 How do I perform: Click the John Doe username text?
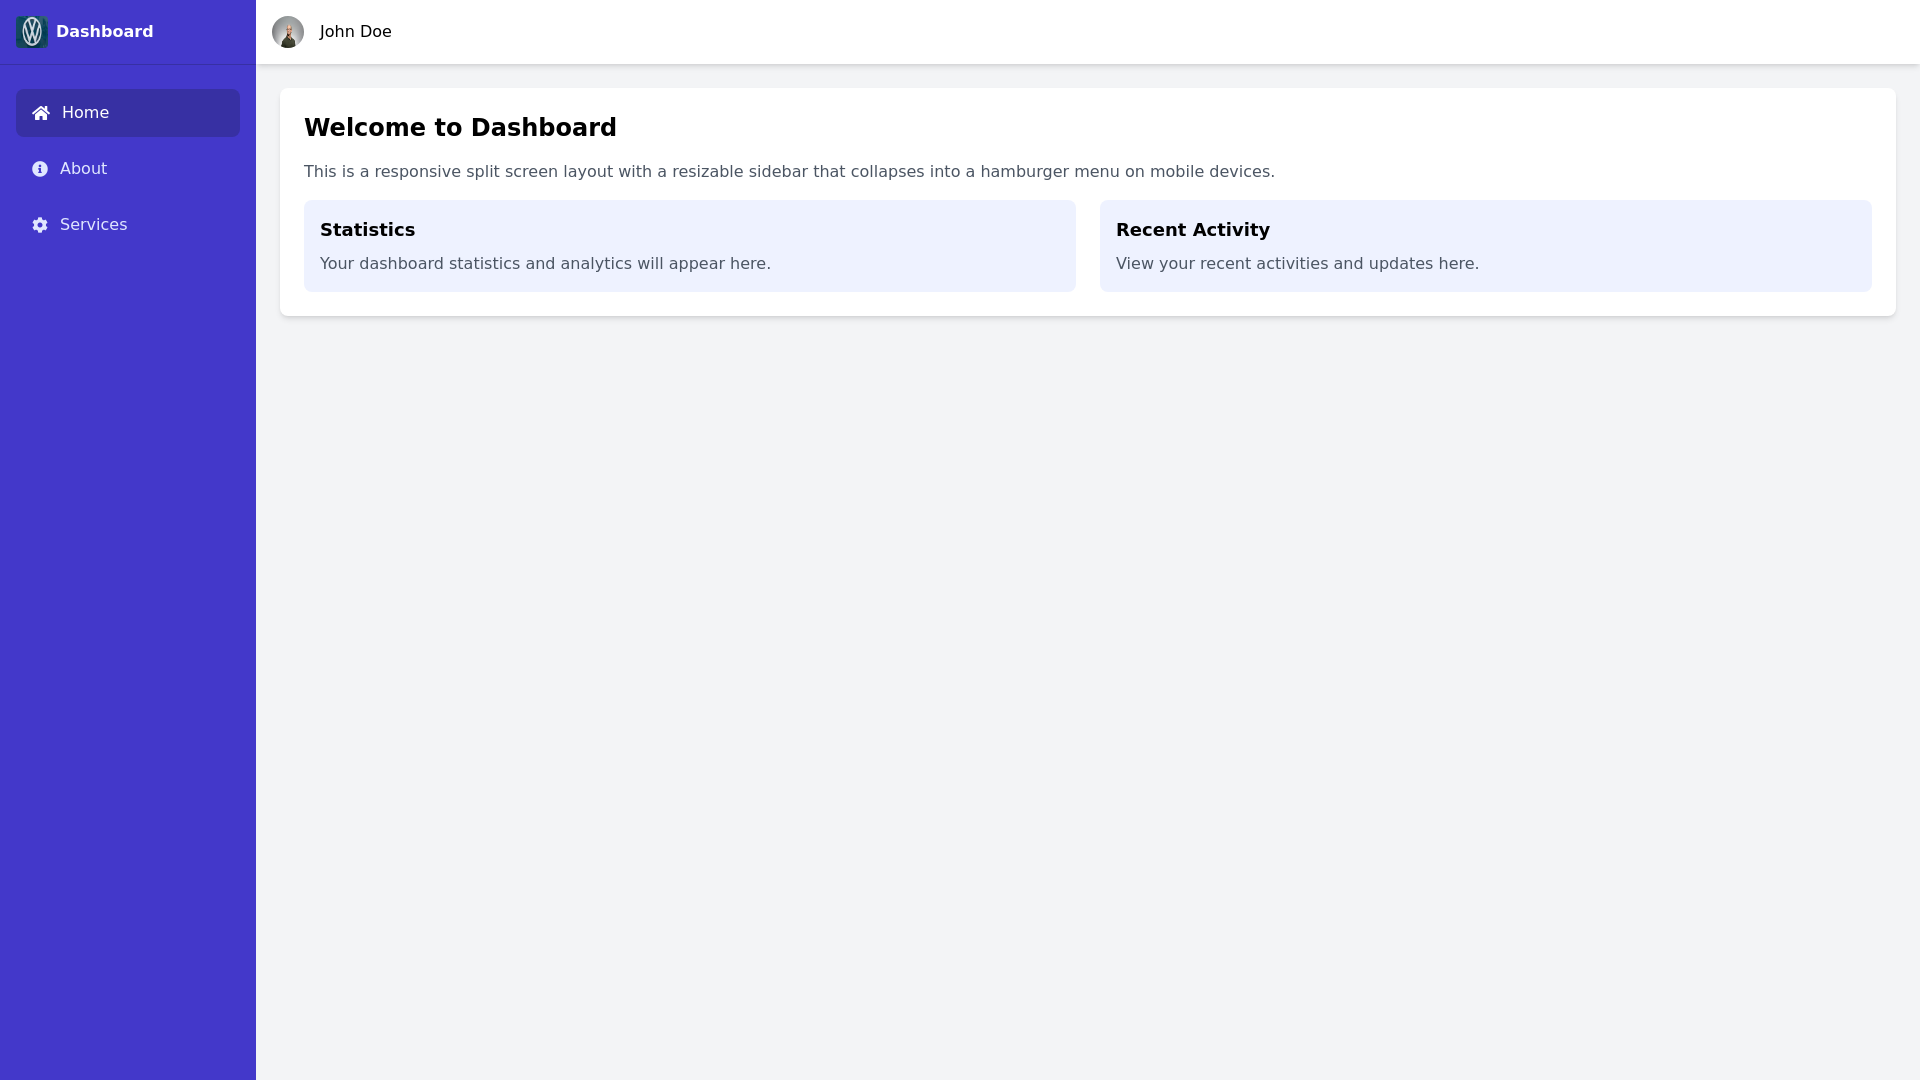click(x=355, y=32)
